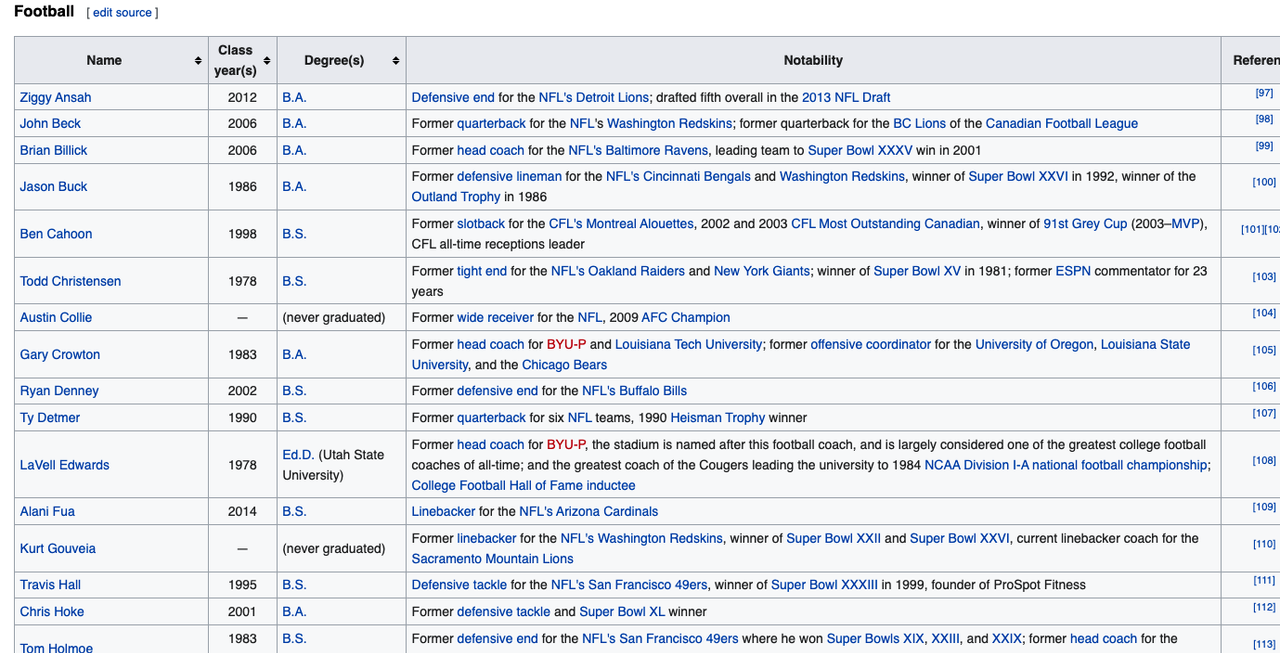Open the Heisman Trophy link
The width and height of the screenshot is (1280, 653).
(x=717, y=417)
